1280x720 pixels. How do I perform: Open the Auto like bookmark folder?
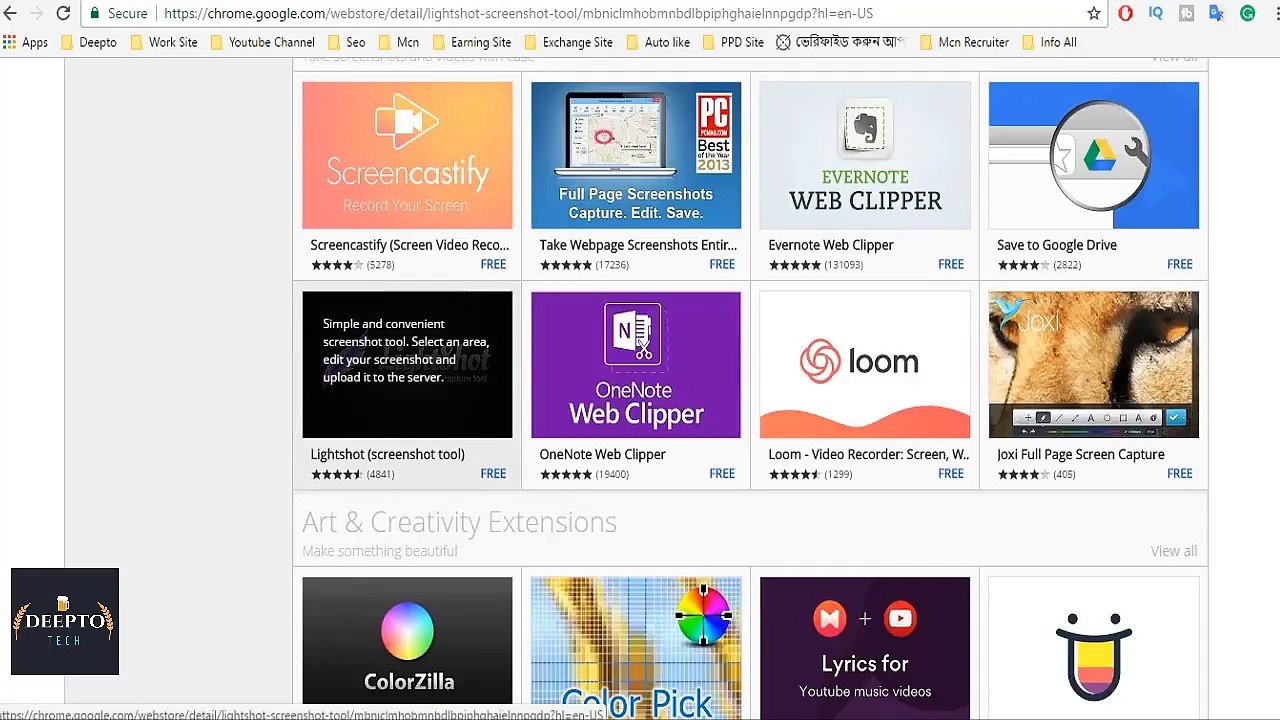pyautogui.click(x=658, y=42)
